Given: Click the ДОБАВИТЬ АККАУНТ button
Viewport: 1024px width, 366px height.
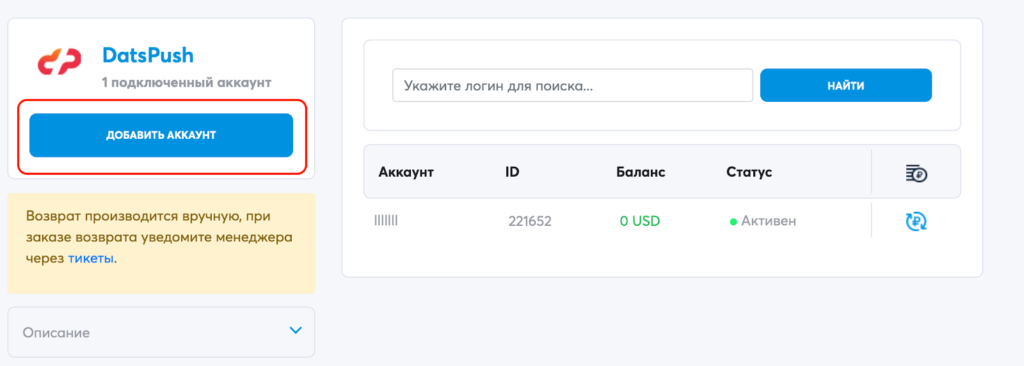Looking at the screenshot, I should (161, 135).
